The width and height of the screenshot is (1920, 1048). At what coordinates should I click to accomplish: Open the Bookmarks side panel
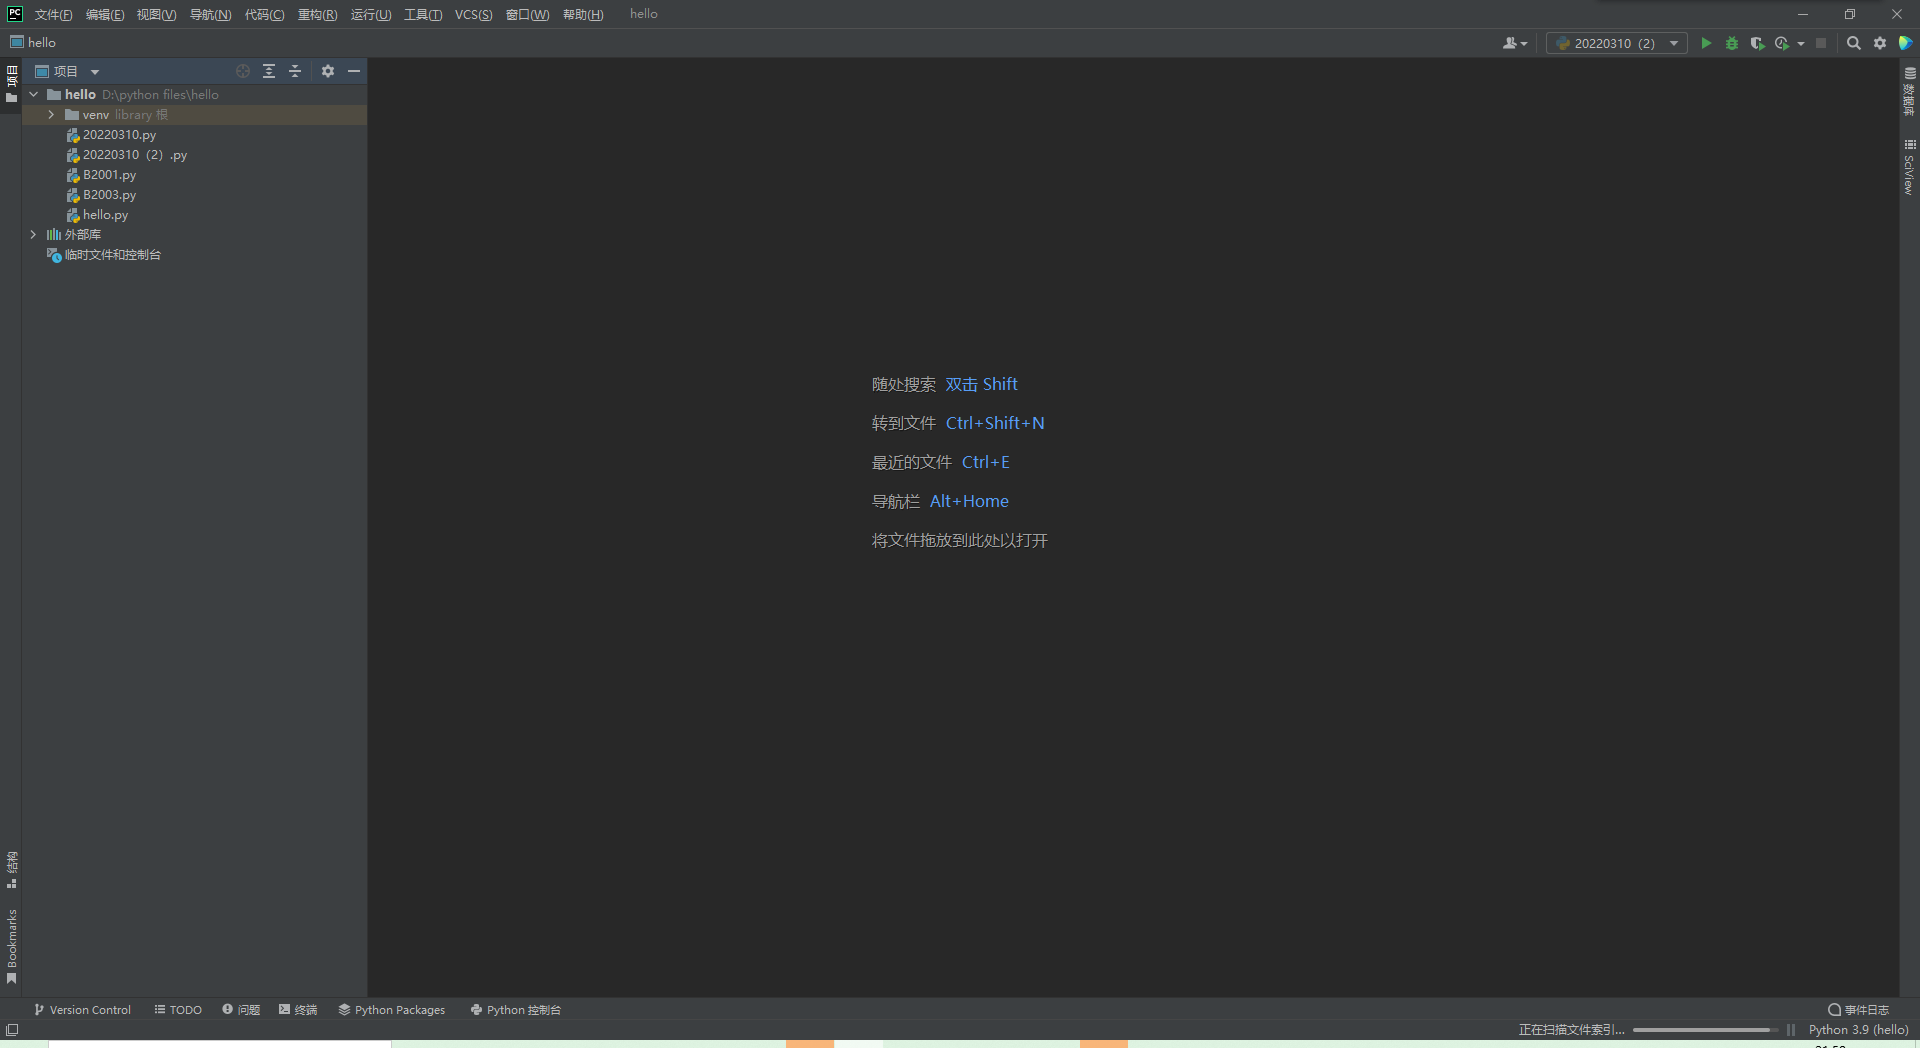(x=12, y=946)
